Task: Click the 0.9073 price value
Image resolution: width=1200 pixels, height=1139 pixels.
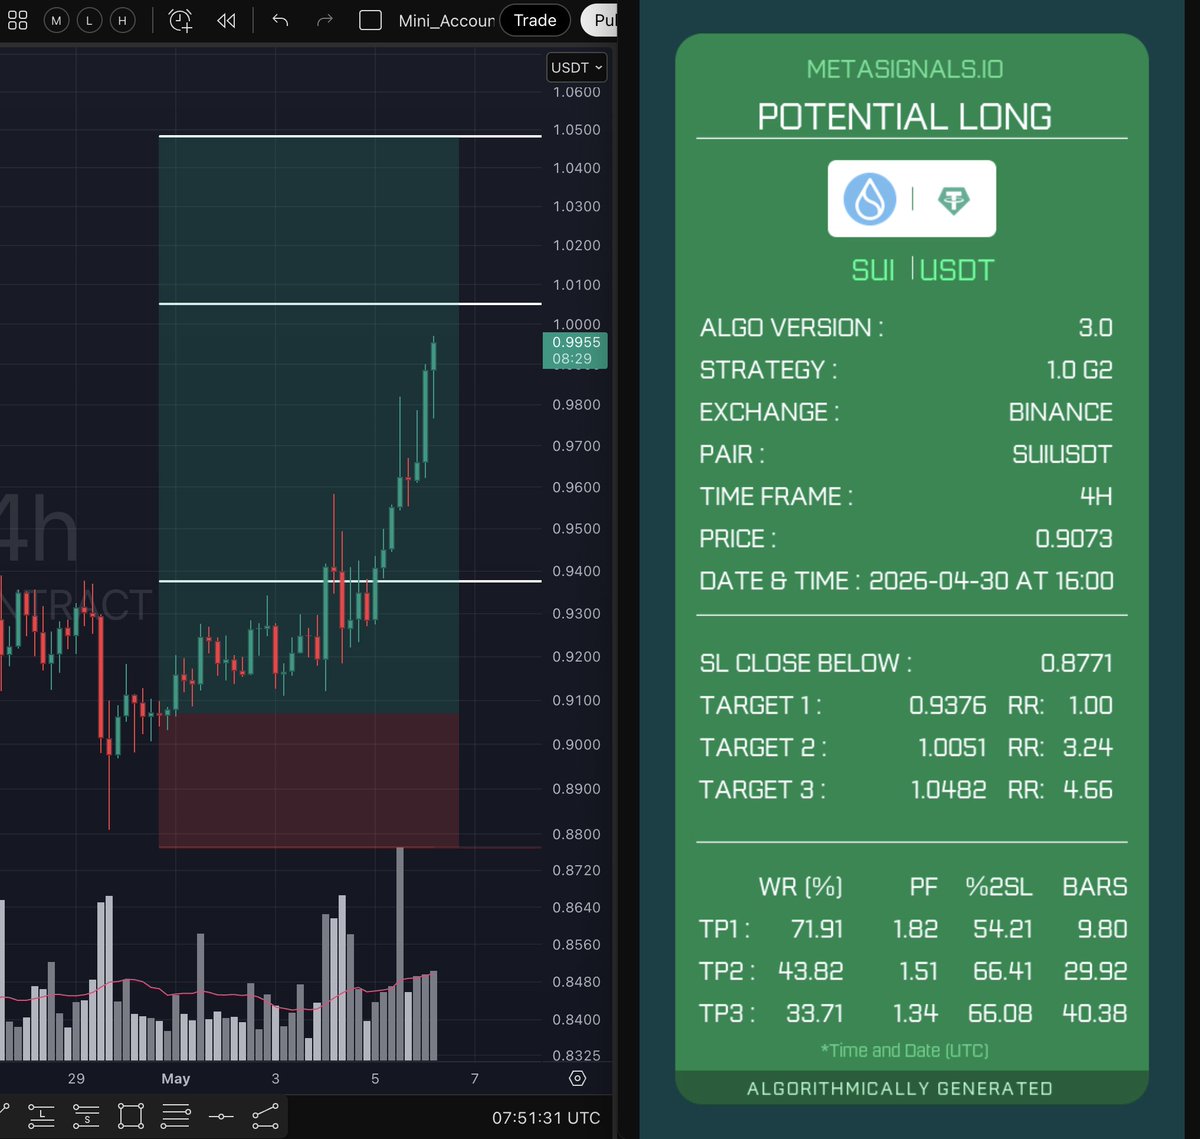Action: tap(1074, 538)
